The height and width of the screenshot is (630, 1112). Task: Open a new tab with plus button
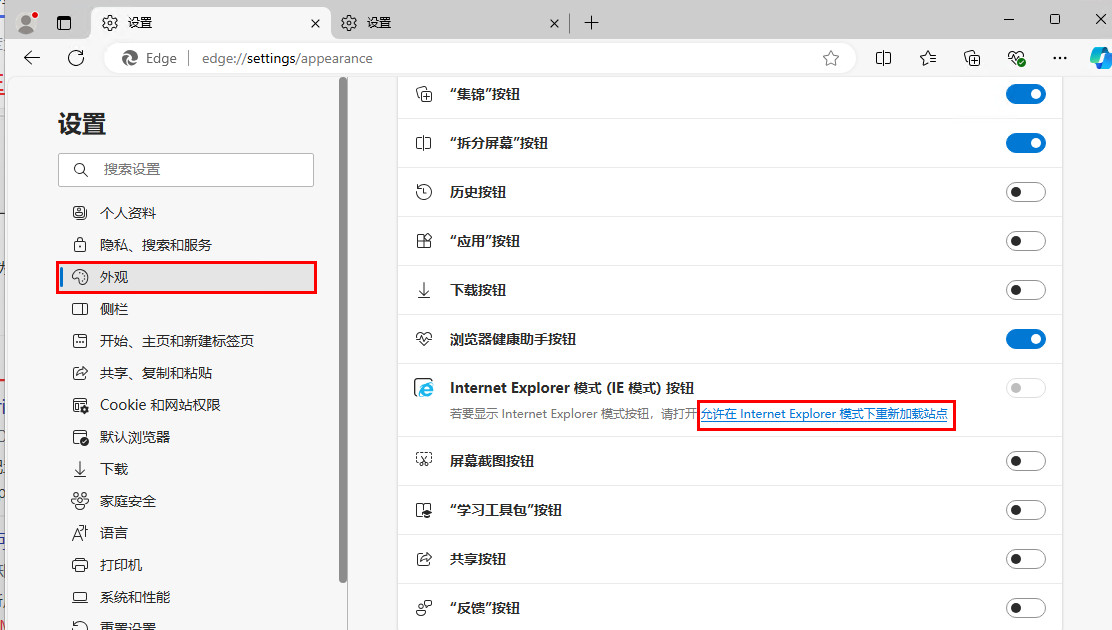591,23
